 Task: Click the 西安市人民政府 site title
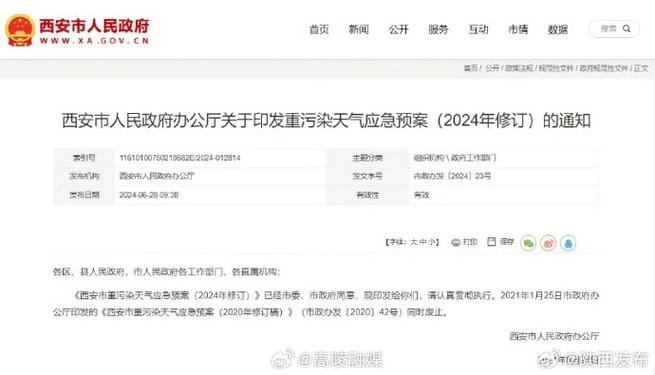[94, 25]
